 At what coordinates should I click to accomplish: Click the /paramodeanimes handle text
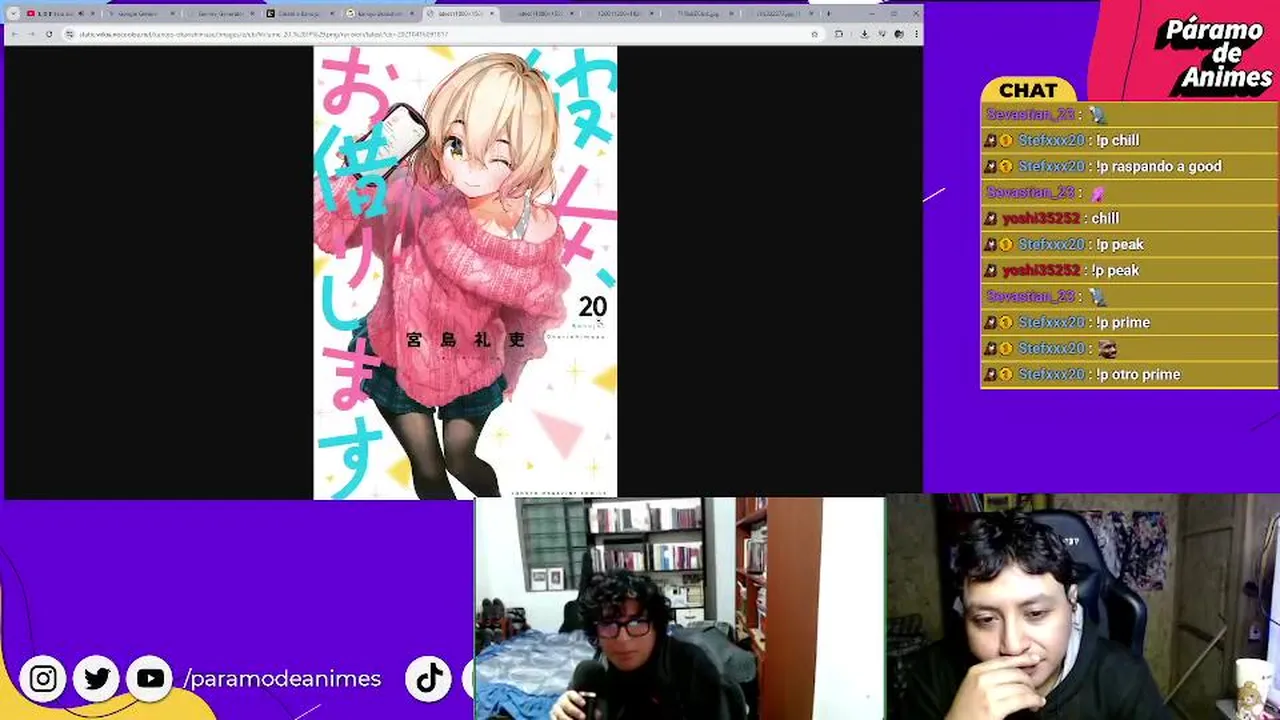[282, 679]
